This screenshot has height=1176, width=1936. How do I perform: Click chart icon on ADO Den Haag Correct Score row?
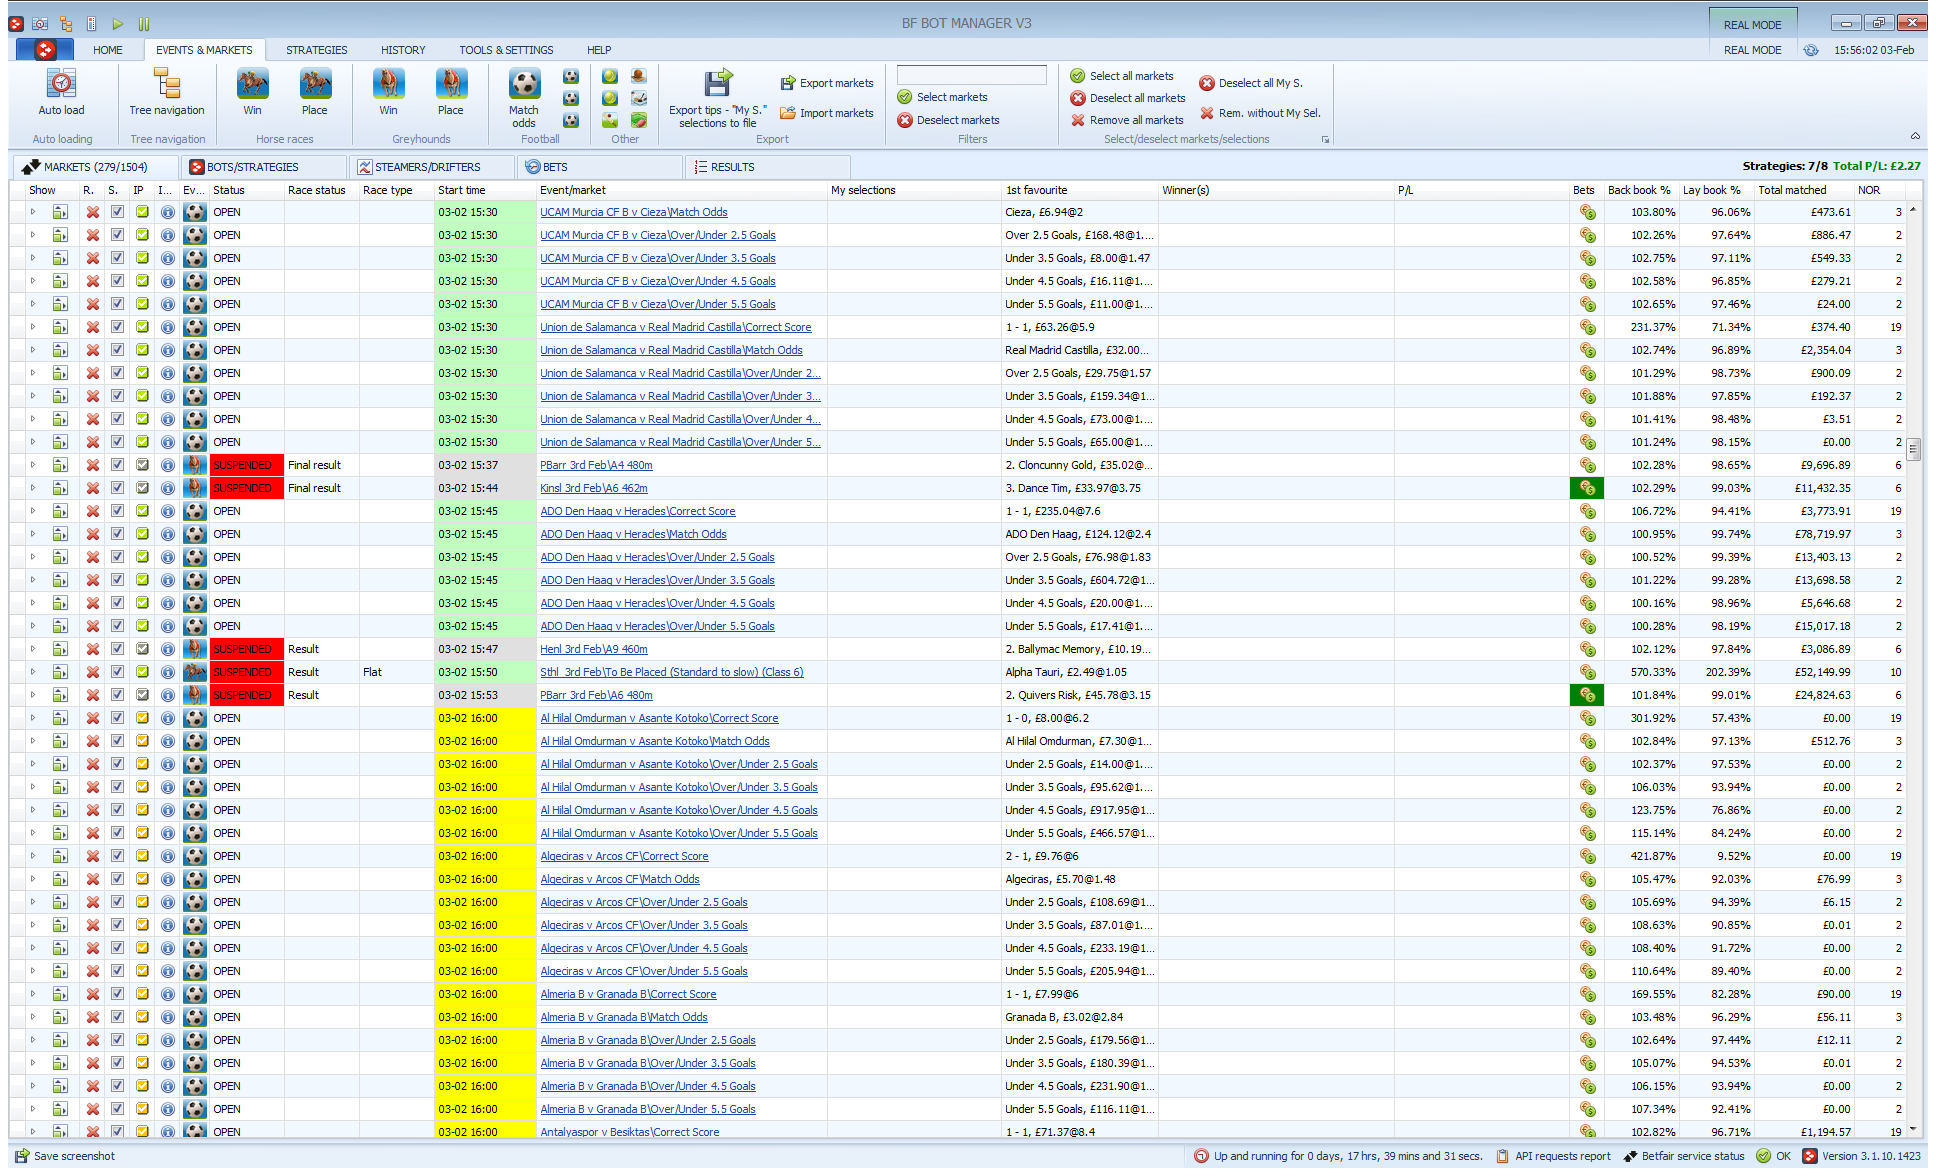point(60,511)
